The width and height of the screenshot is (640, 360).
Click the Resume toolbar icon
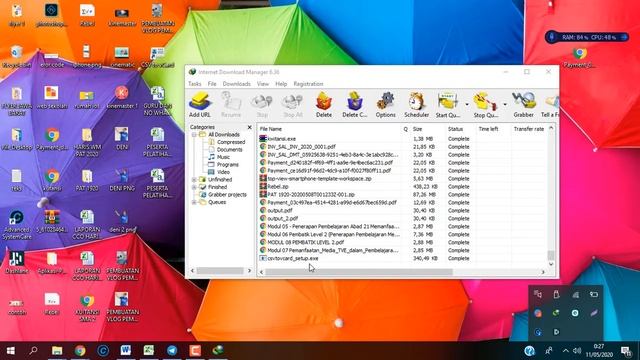coord(231,104)
